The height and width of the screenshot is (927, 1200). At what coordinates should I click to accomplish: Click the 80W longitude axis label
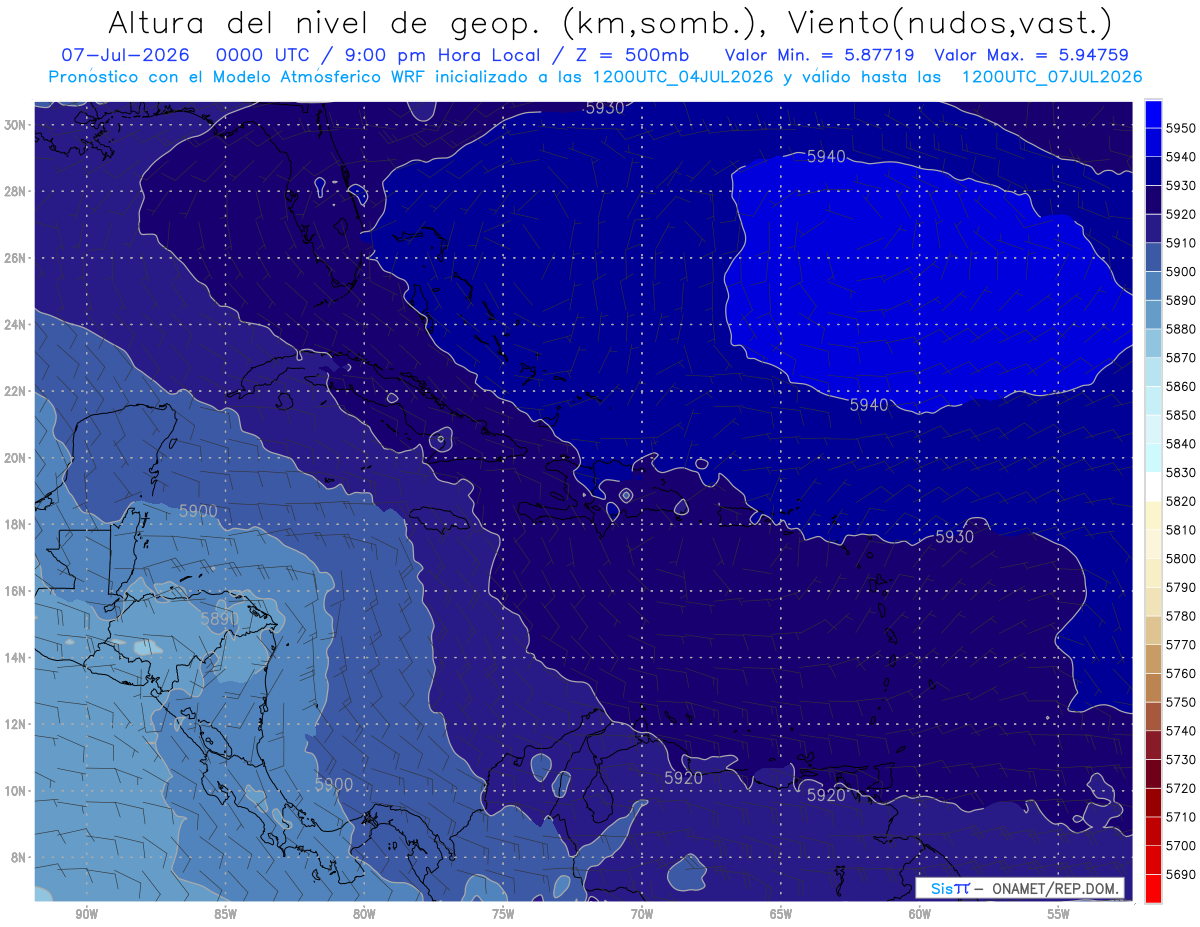pos(364,914)
